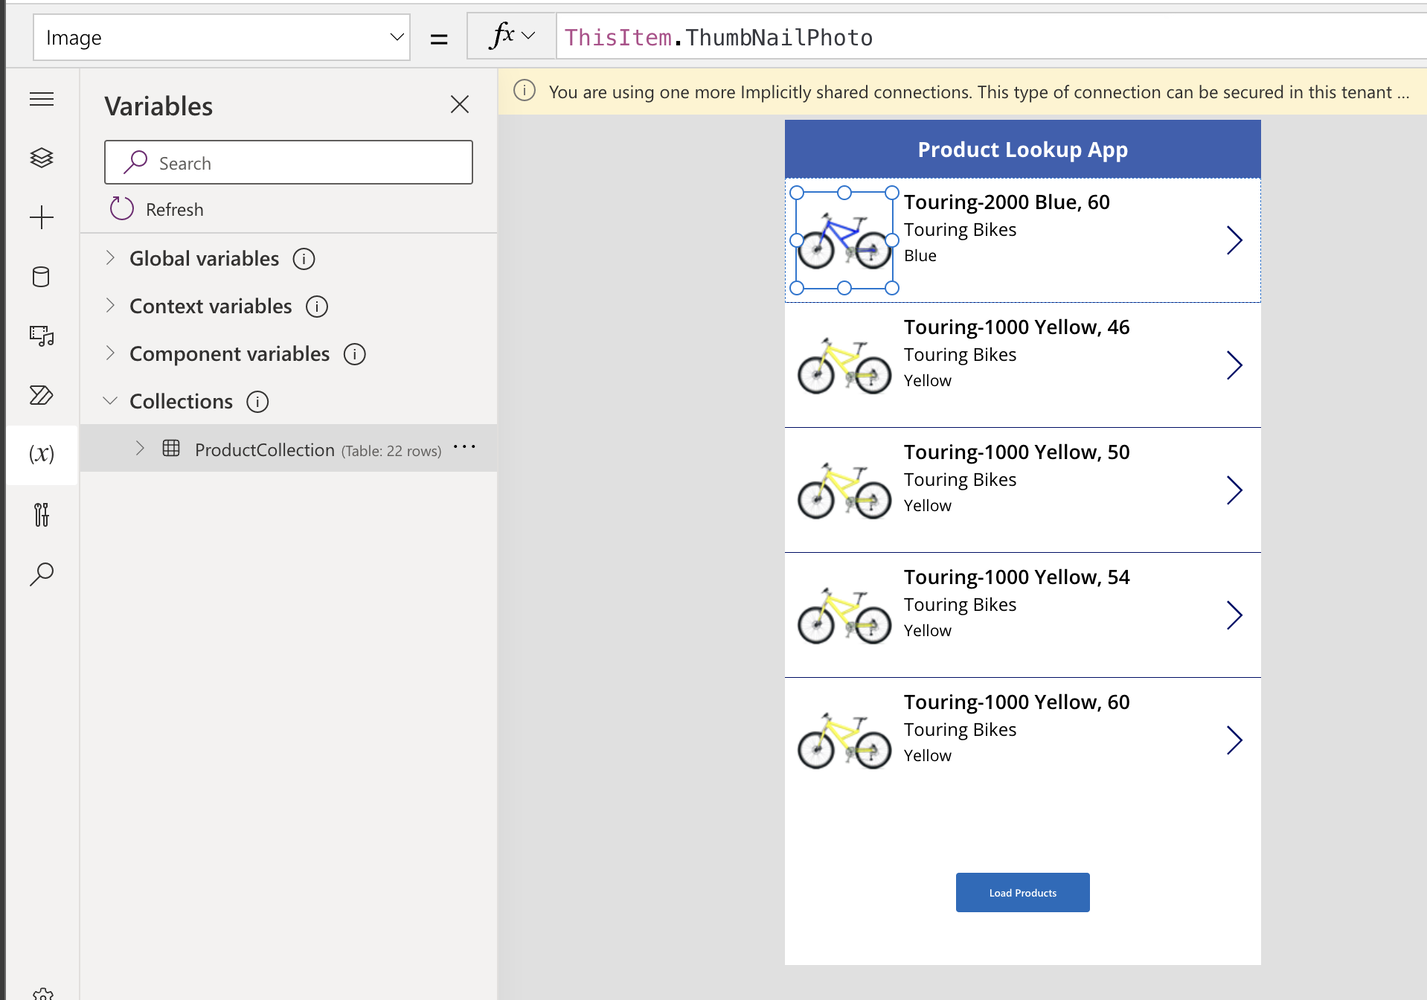
Task: Click the Load Products button
Action: coord(1022,892)
